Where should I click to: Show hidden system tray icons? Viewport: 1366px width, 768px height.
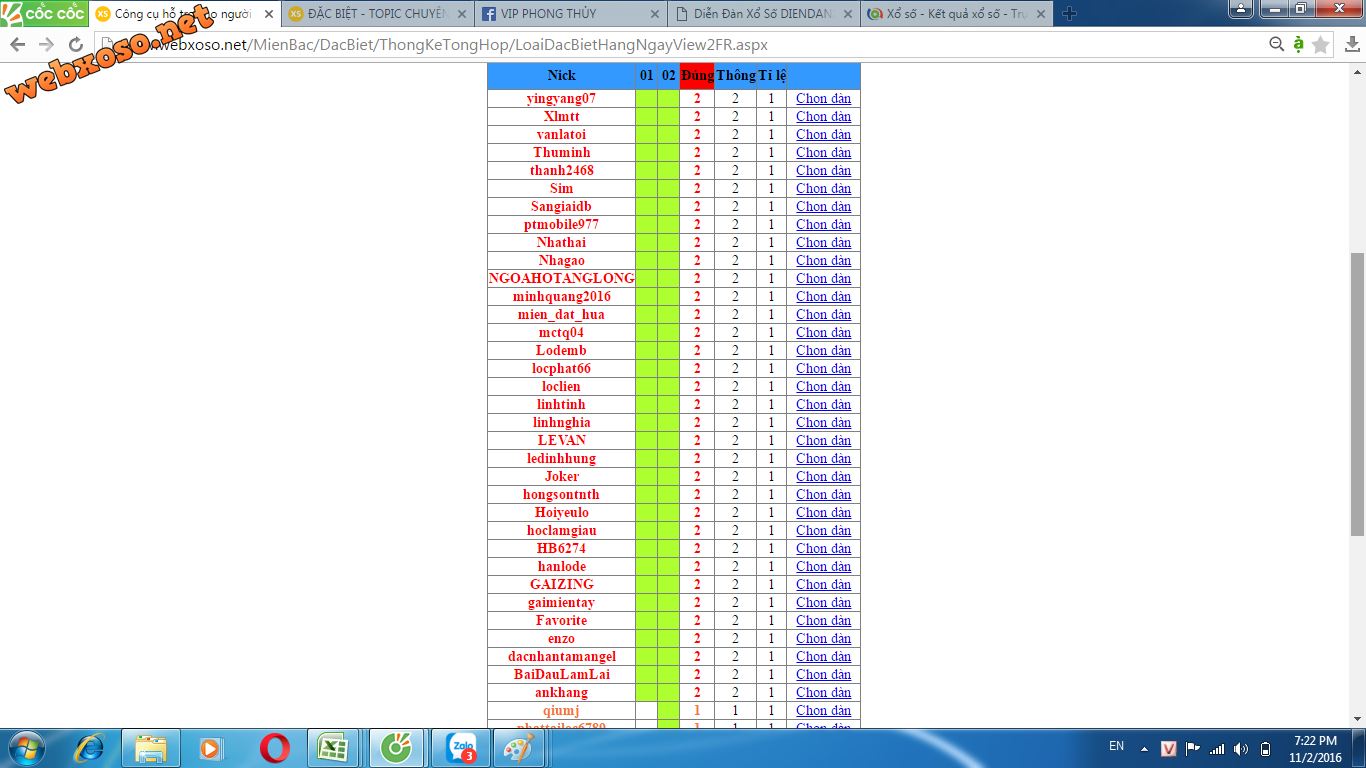(x=1144, y=749)
